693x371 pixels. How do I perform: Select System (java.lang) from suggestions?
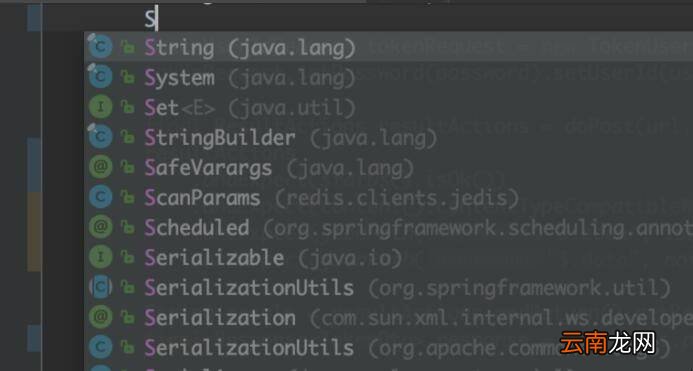coord(388,77)
